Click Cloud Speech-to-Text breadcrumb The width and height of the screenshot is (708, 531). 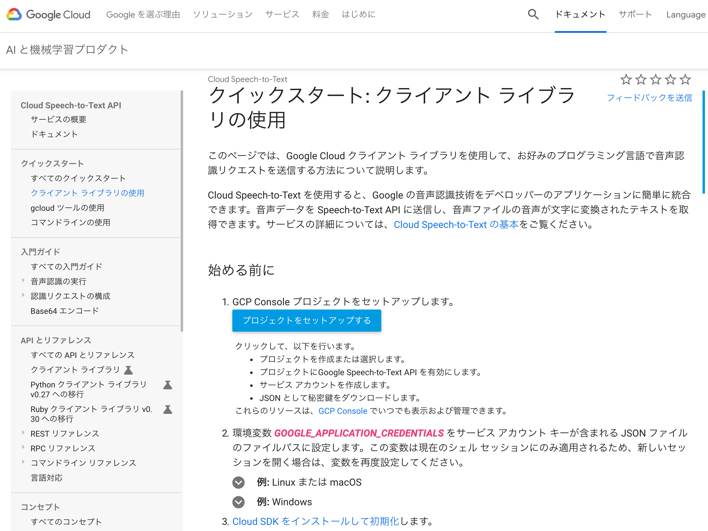click(247, 79)
